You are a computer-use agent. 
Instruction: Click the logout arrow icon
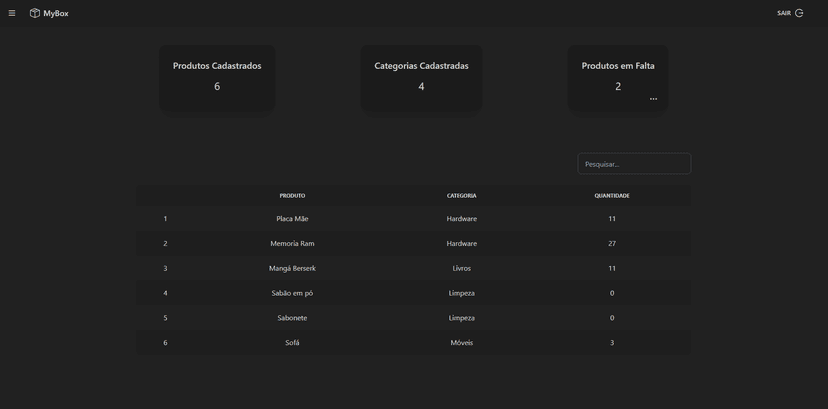click(799, 13)
